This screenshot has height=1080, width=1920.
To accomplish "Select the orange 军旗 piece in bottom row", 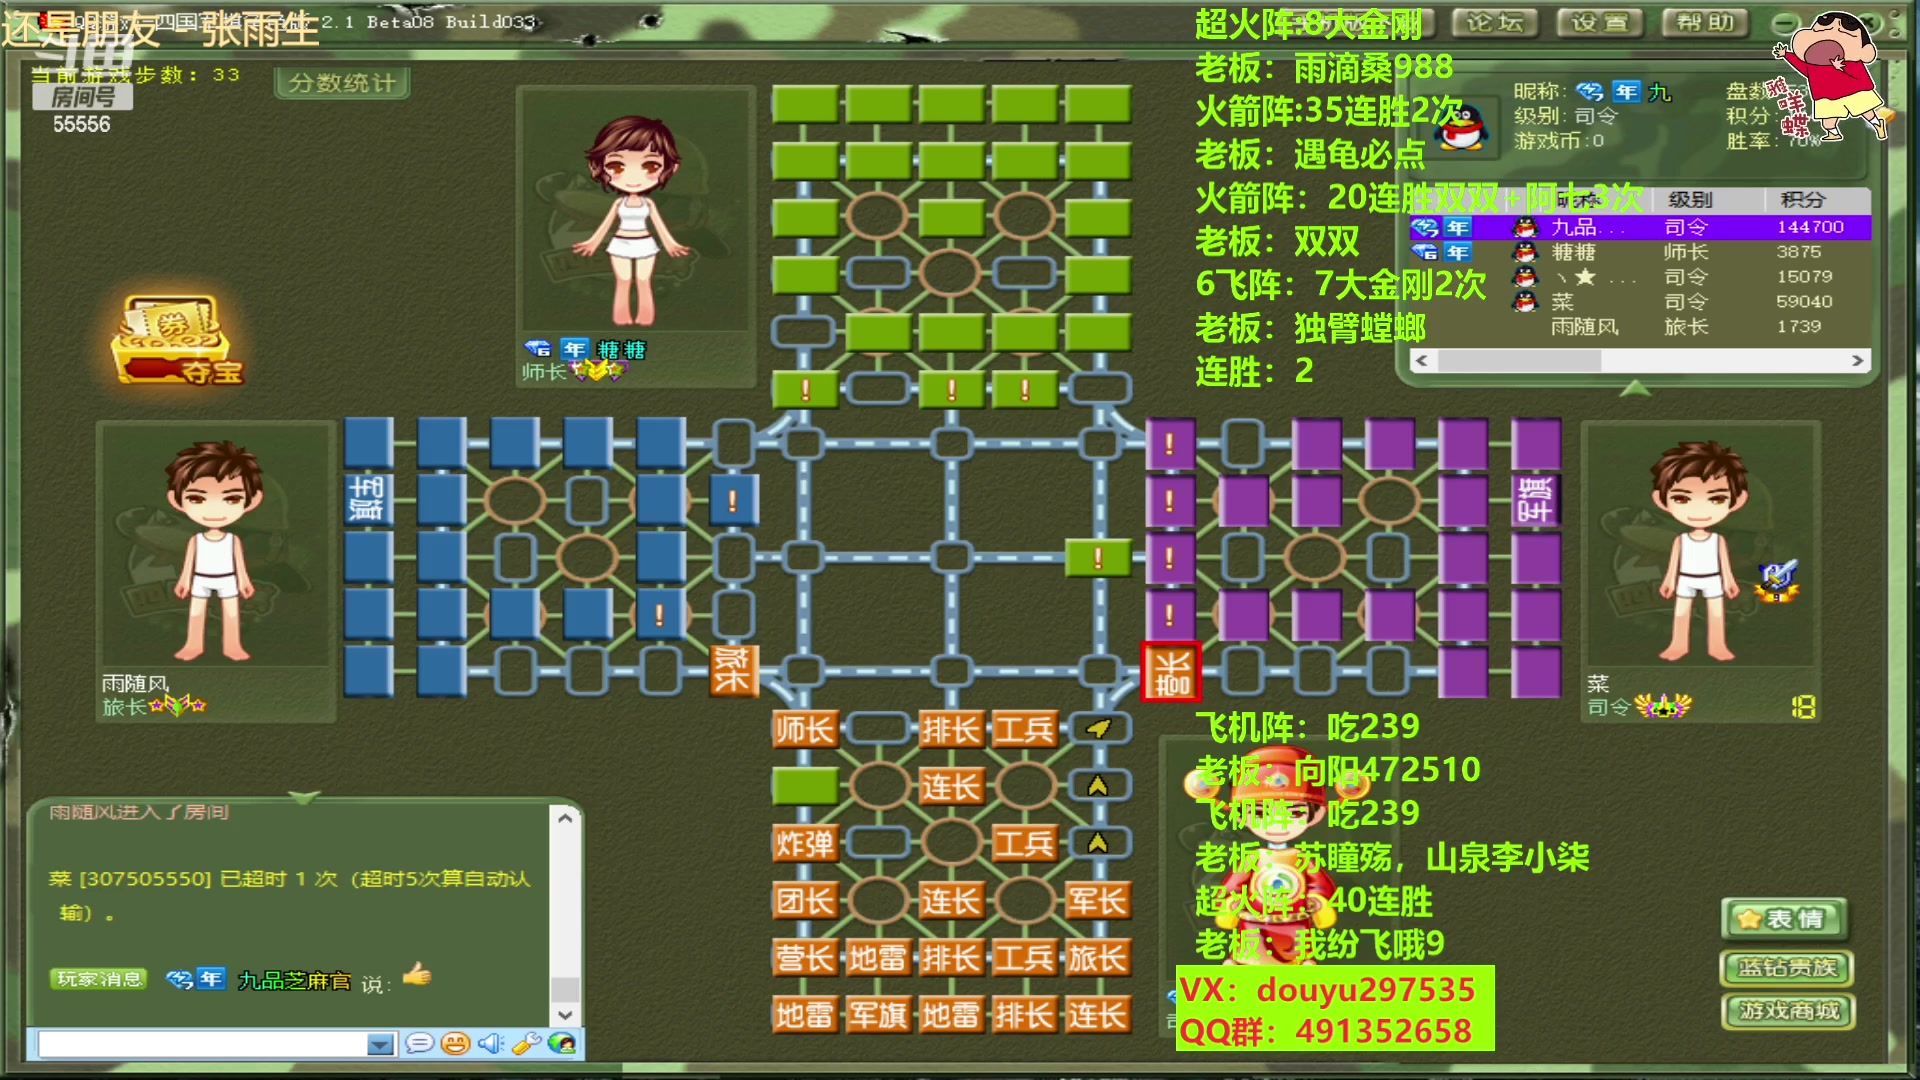I will (878, 1015).
